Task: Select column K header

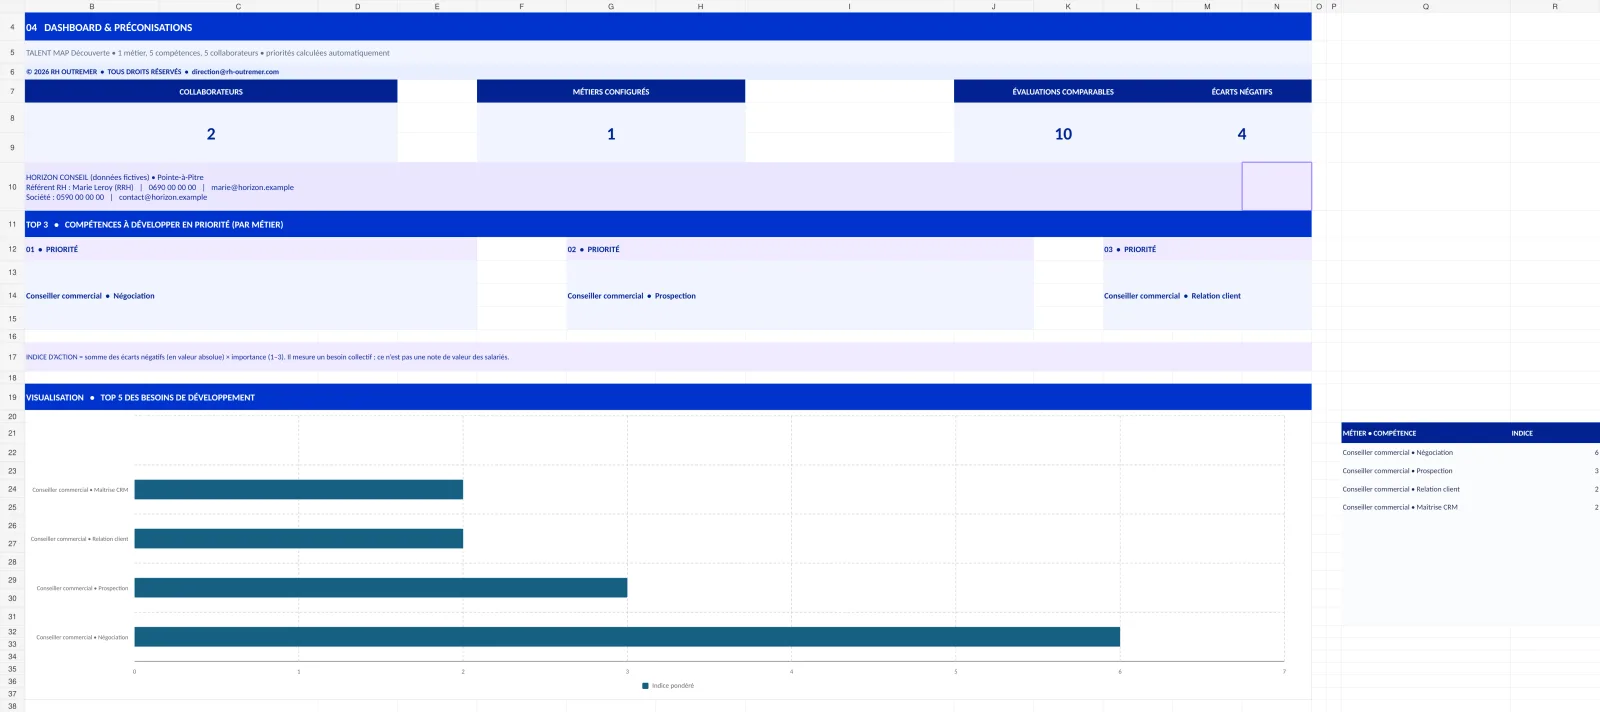Action: (x=1068, y=6)
